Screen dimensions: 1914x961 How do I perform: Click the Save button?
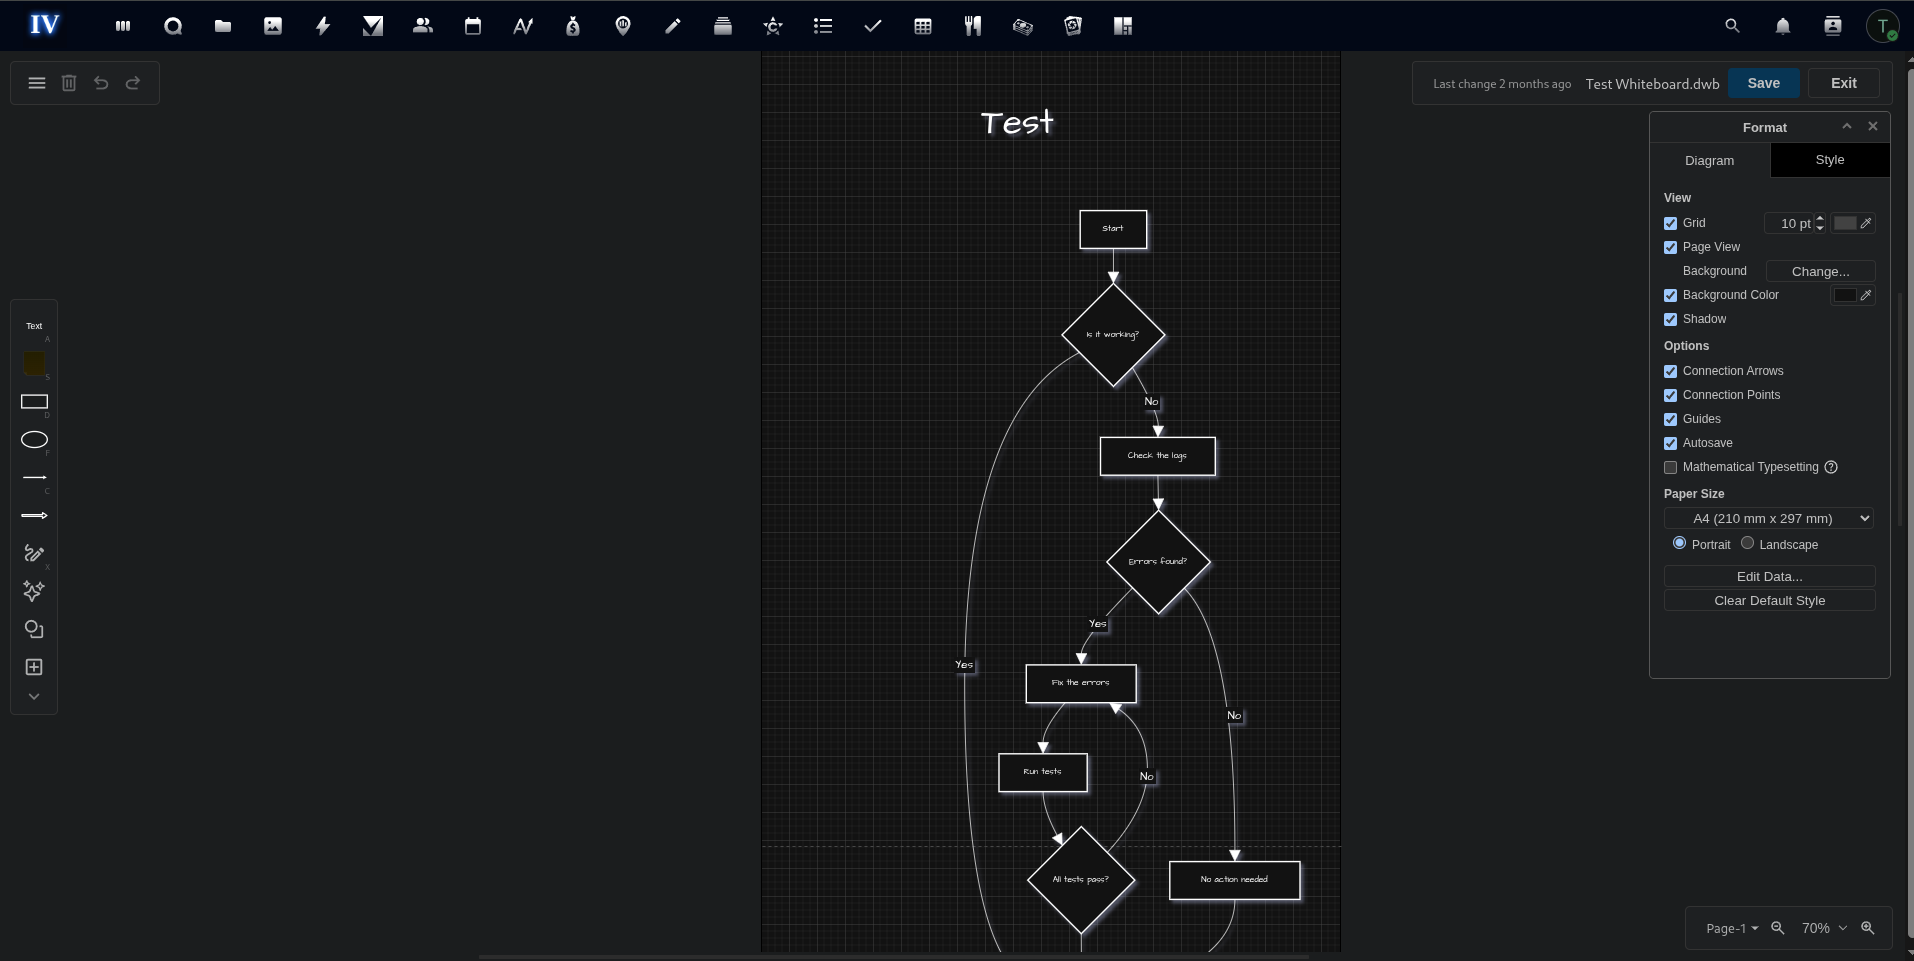[x=1763, y=83]
